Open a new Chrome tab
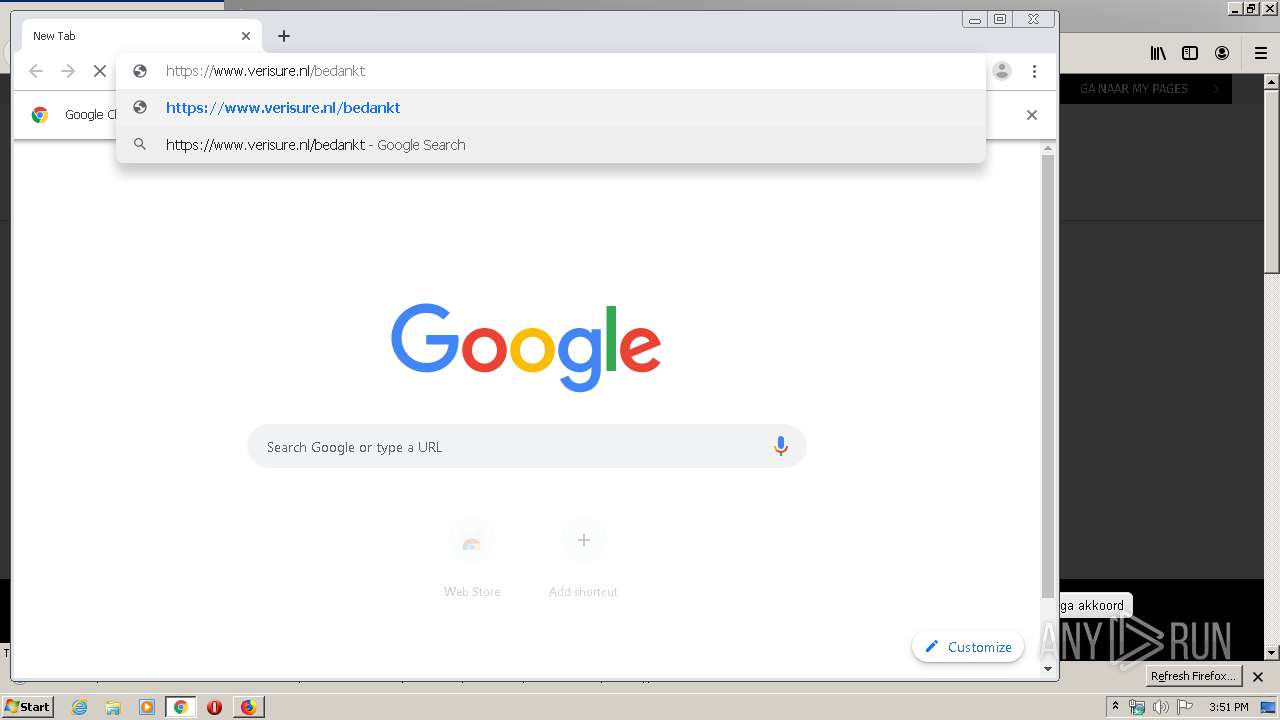Image resolution: width=1280 pixels, height=720 pixels. 284,36
